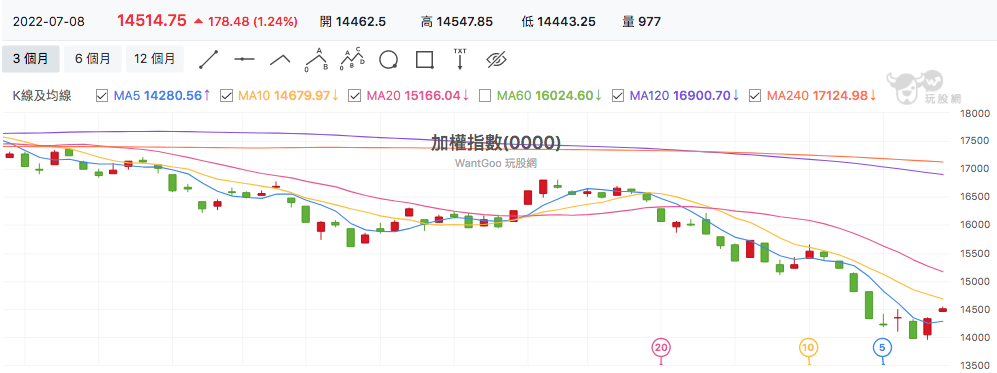Select the rectangle drawing tool
This screenshot has height=373, width=997.
pyautogui.click(x=425, y=59)
